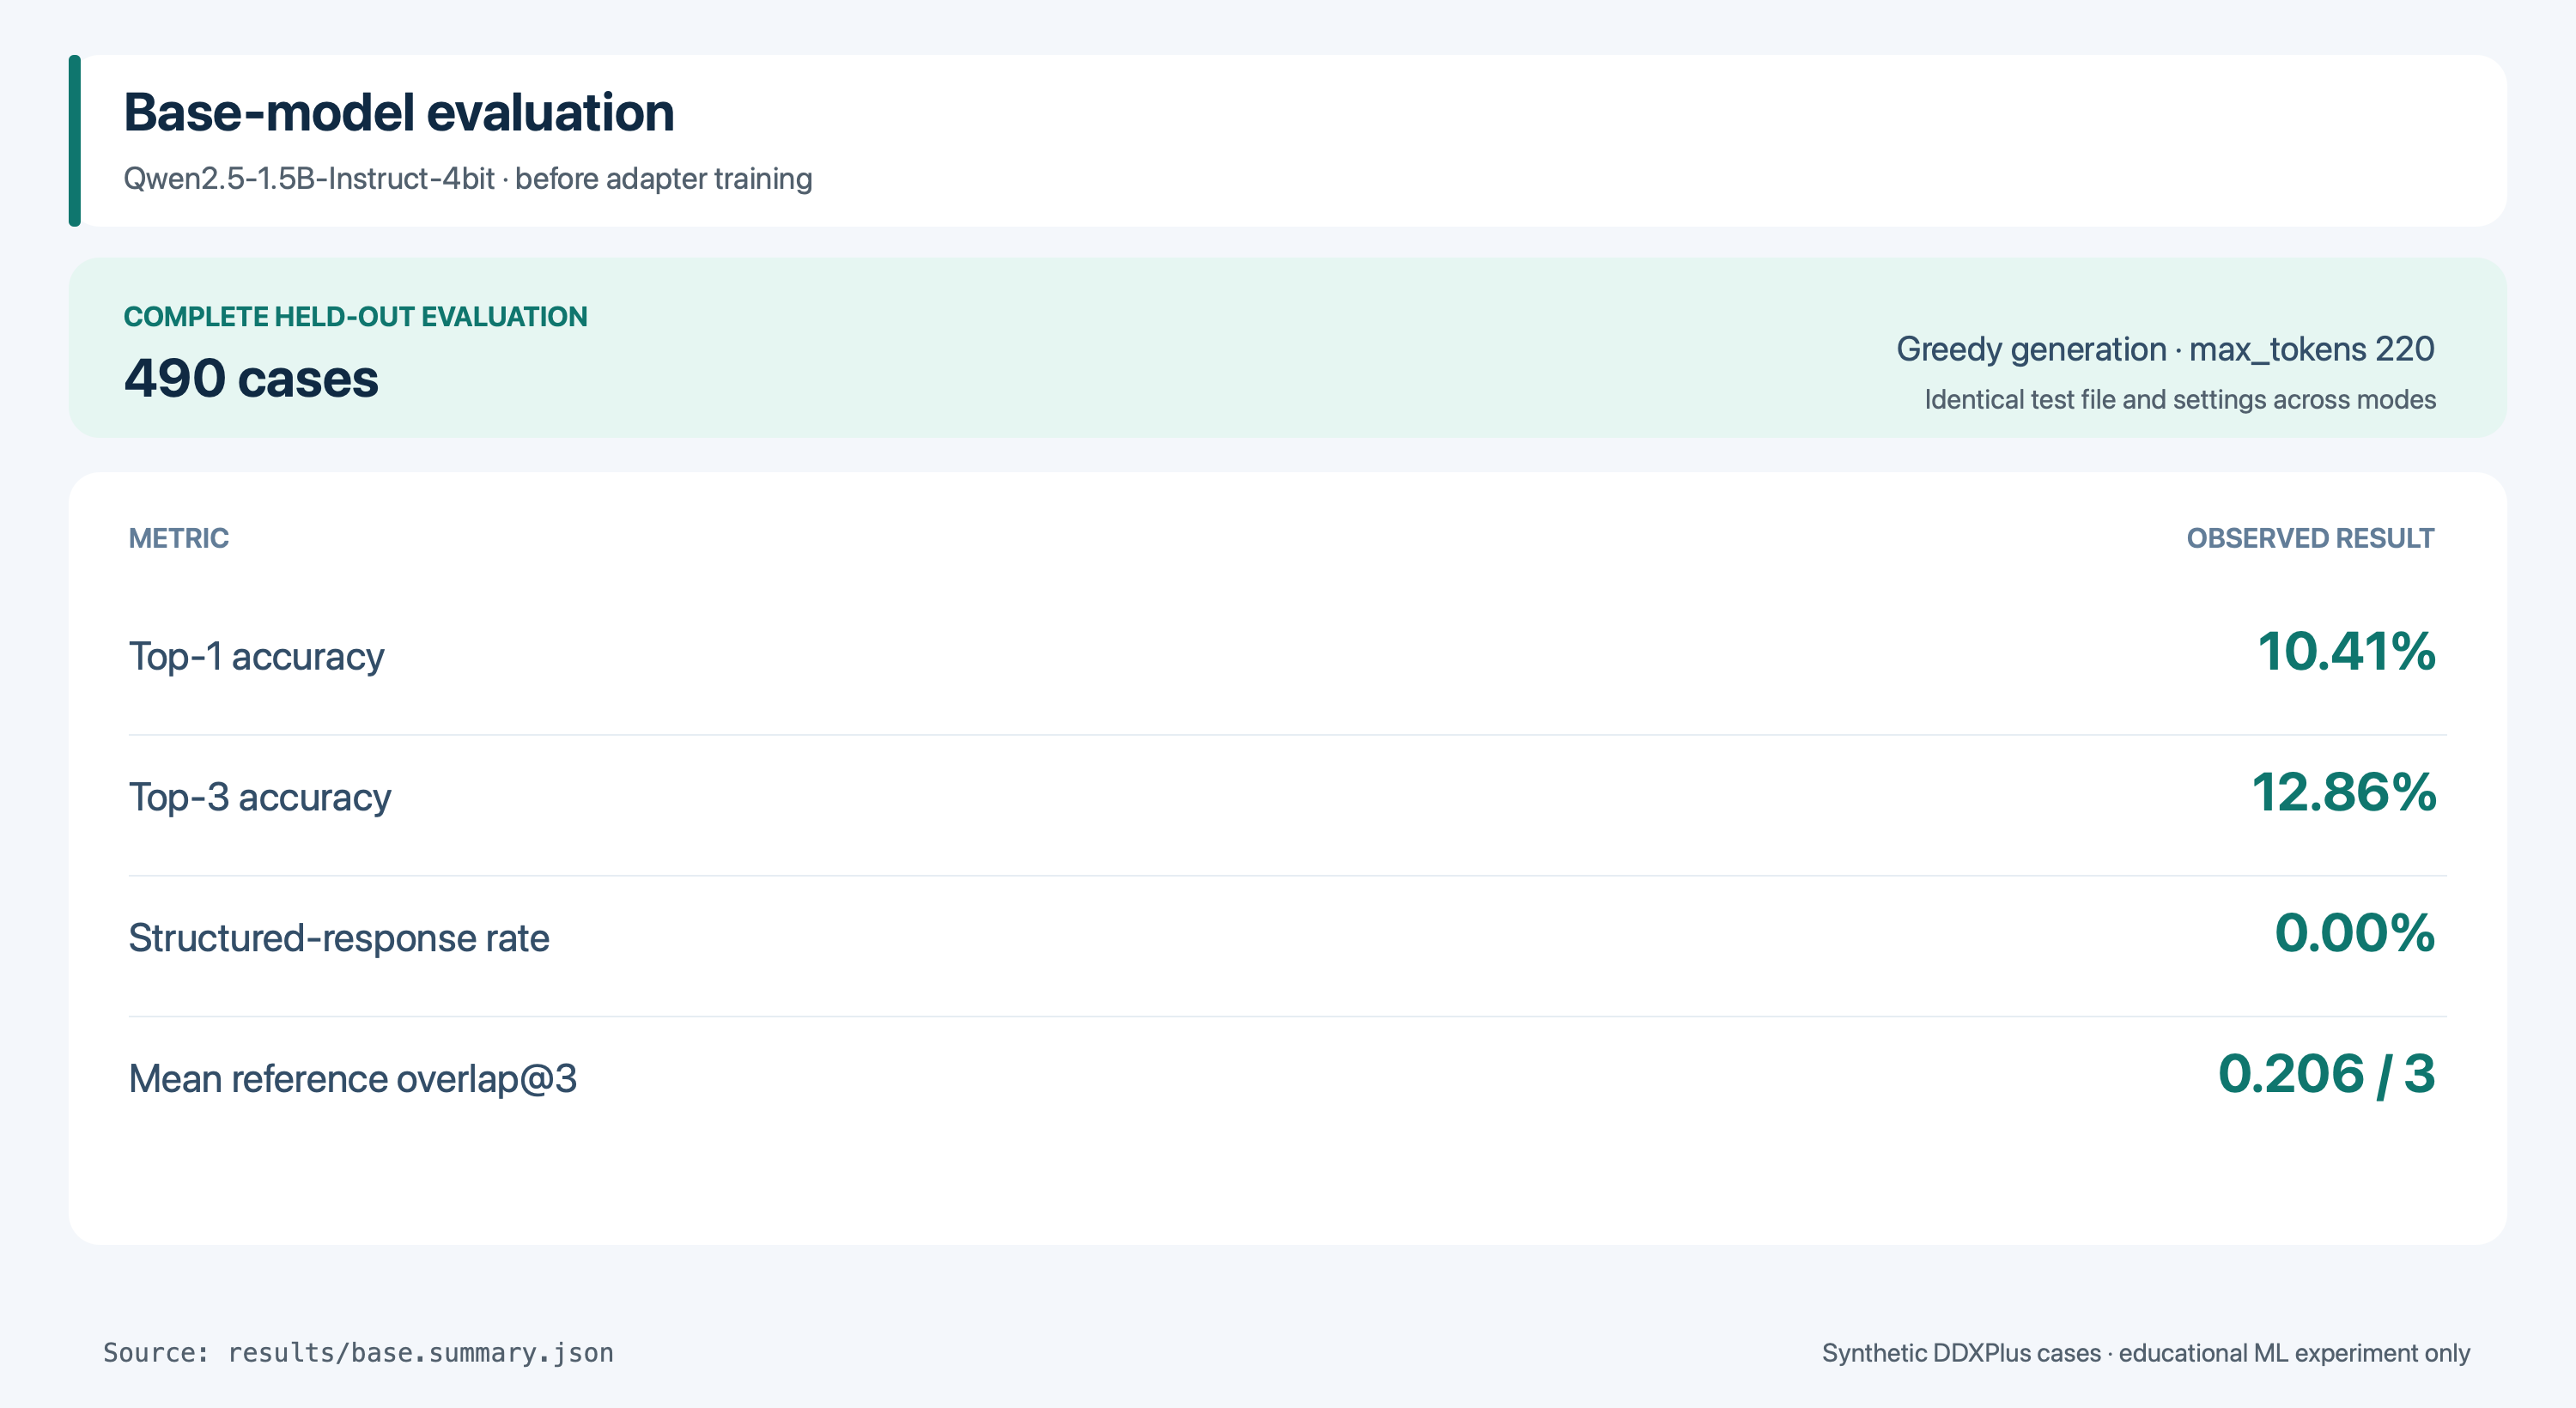Select the 'Top-3 accuracy' metric label
This screenshot has width=2576, height=1408.
(x=259, y=798)
